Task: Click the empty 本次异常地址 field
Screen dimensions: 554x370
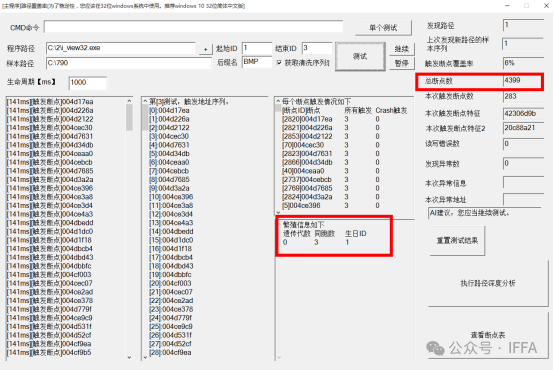Action: point(523,199)
